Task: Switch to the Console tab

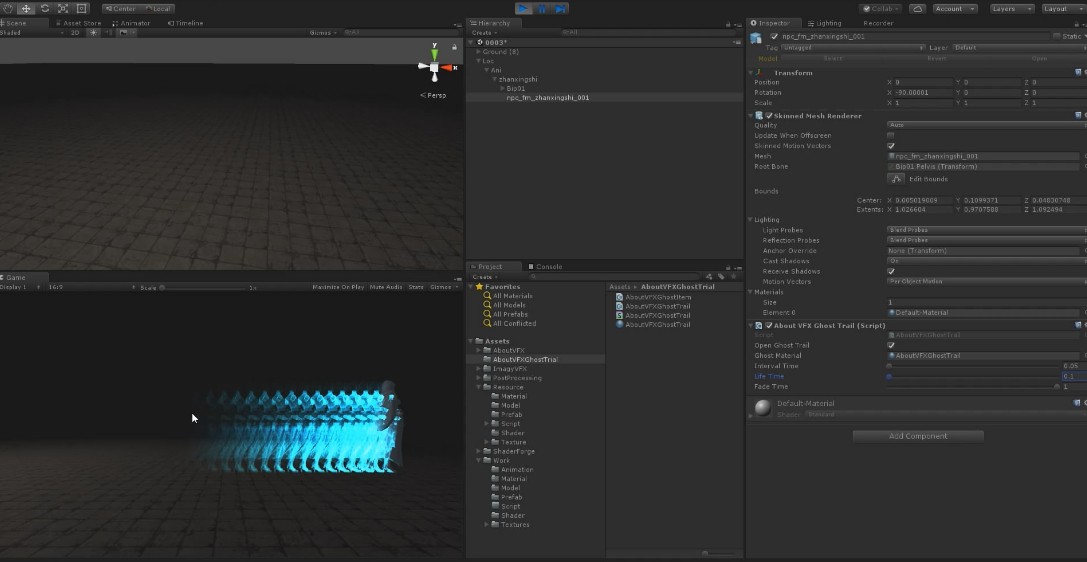Action: click(545, 267)
